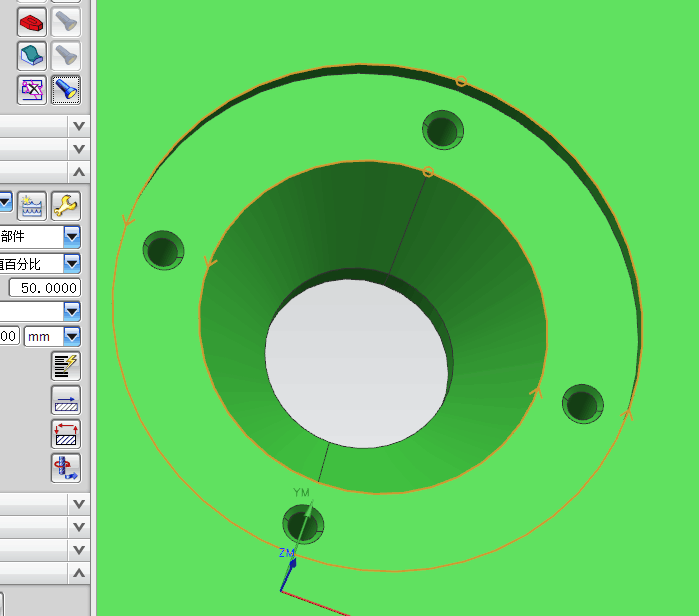The height and width of the screenshot is (616, 699).
Task: Expand the third collapsed section below feeds and speeds
Action: (x=79, y=550)
